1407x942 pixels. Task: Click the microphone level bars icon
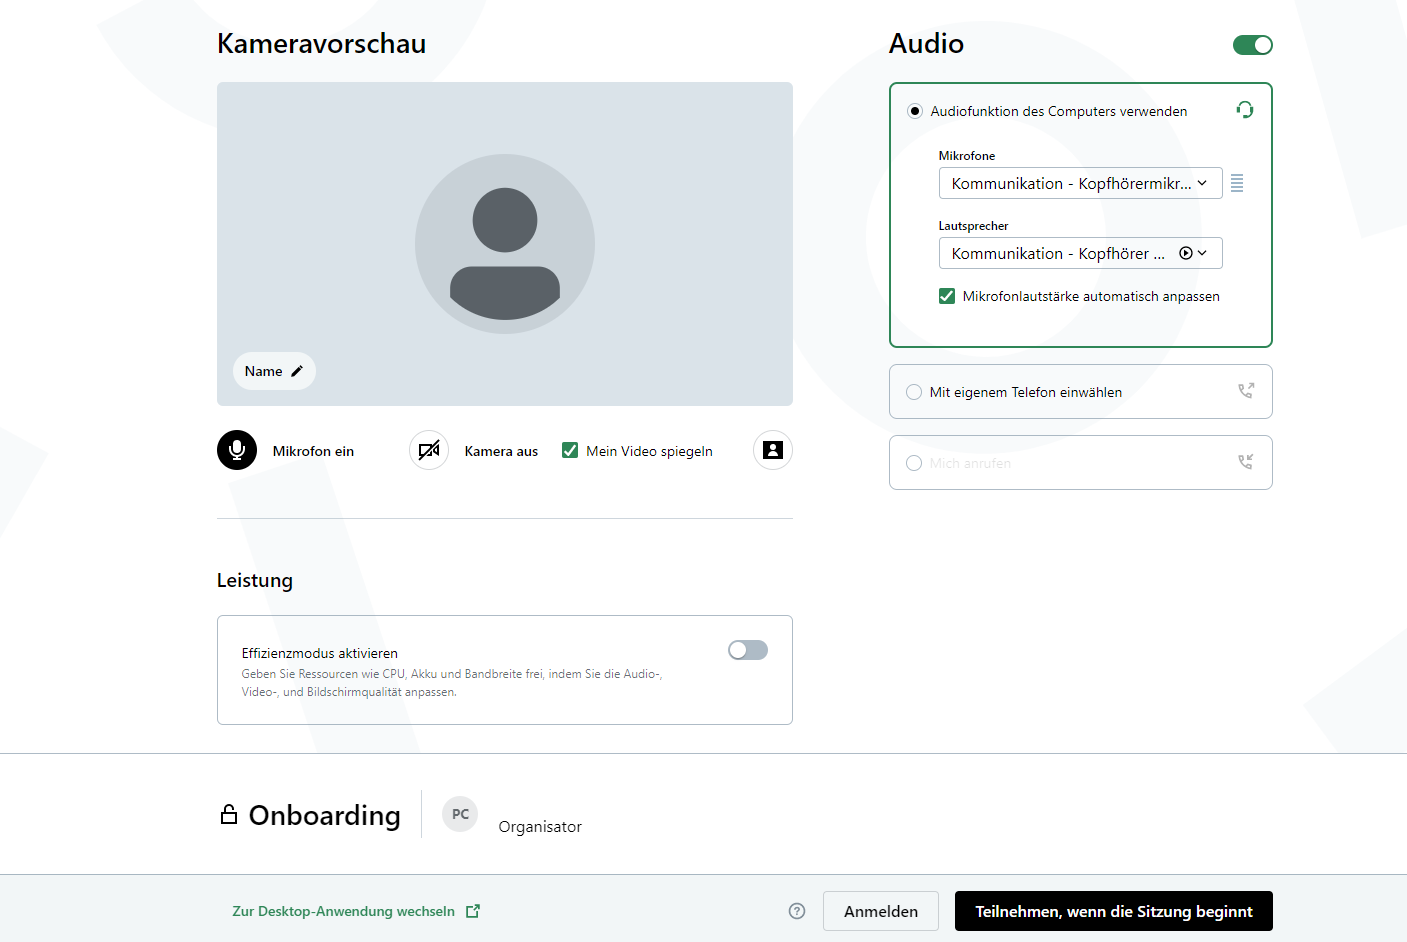pyautogui.click(x=1237, y=183)
